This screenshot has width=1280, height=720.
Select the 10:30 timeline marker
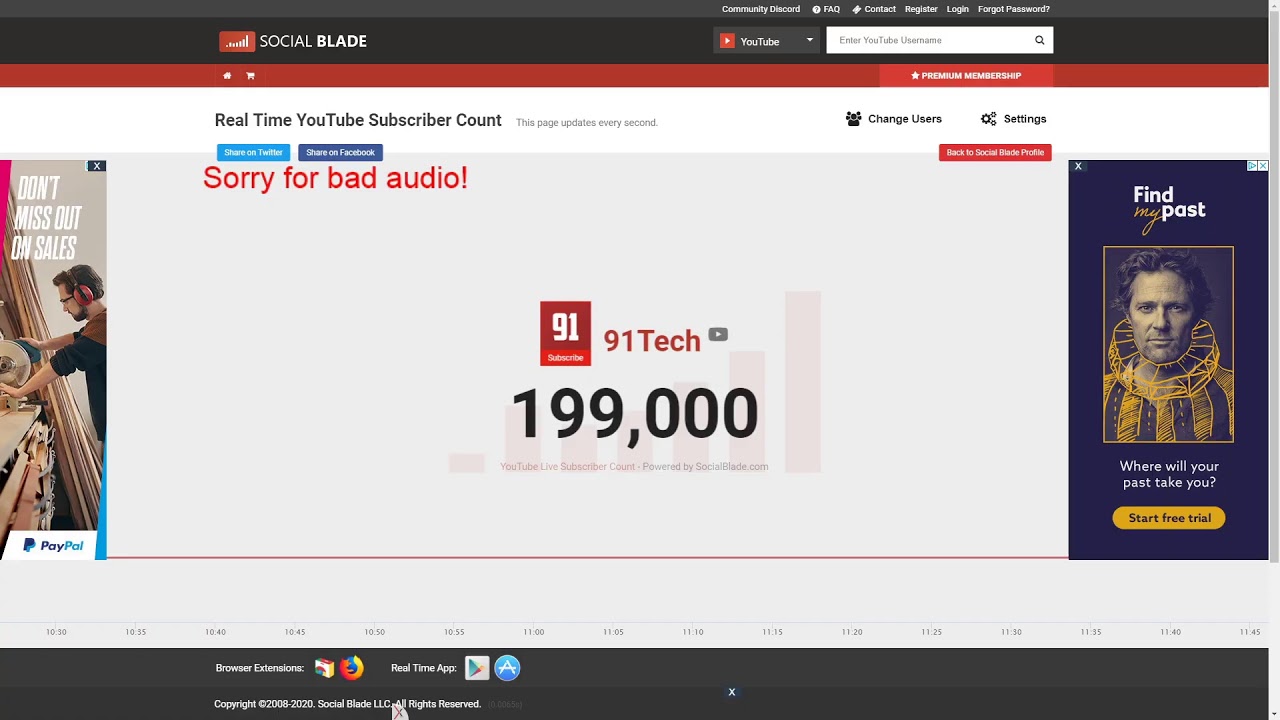point(56,632)
